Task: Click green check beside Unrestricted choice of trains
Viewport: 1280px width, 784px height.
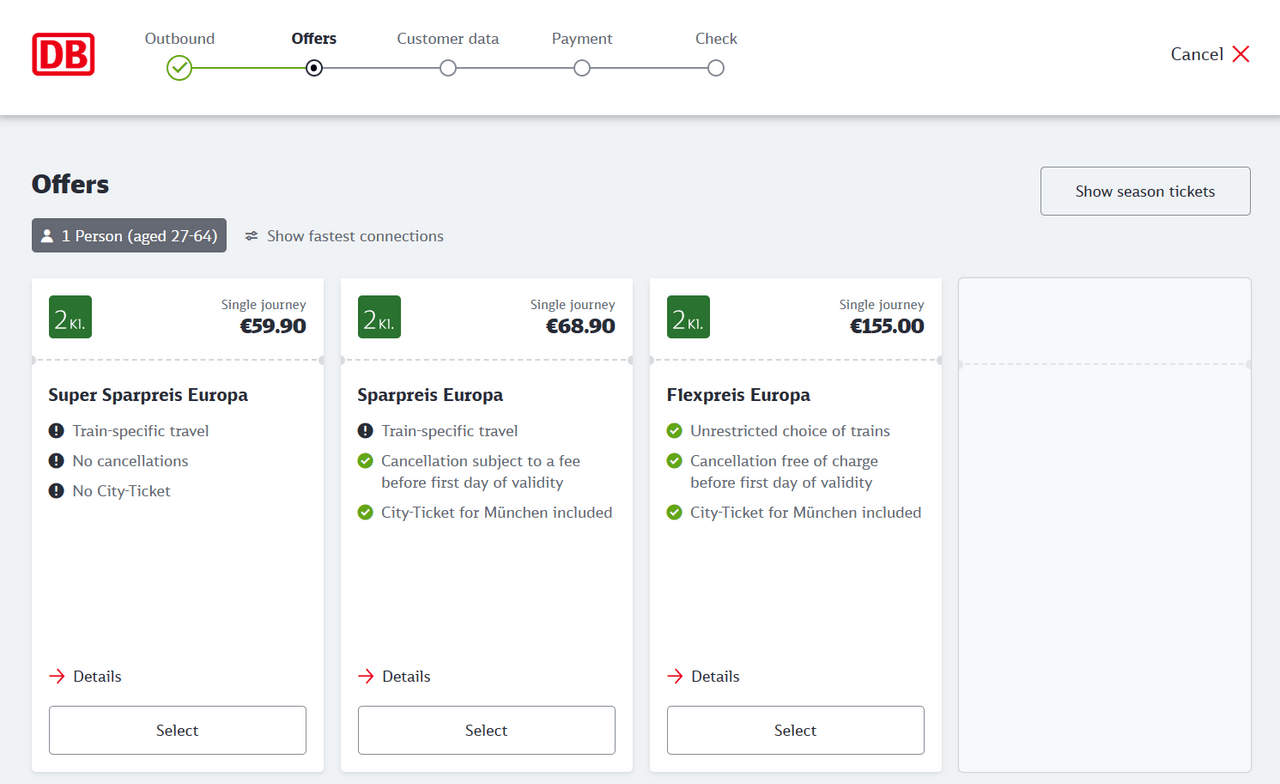Action: click(674, 431)
